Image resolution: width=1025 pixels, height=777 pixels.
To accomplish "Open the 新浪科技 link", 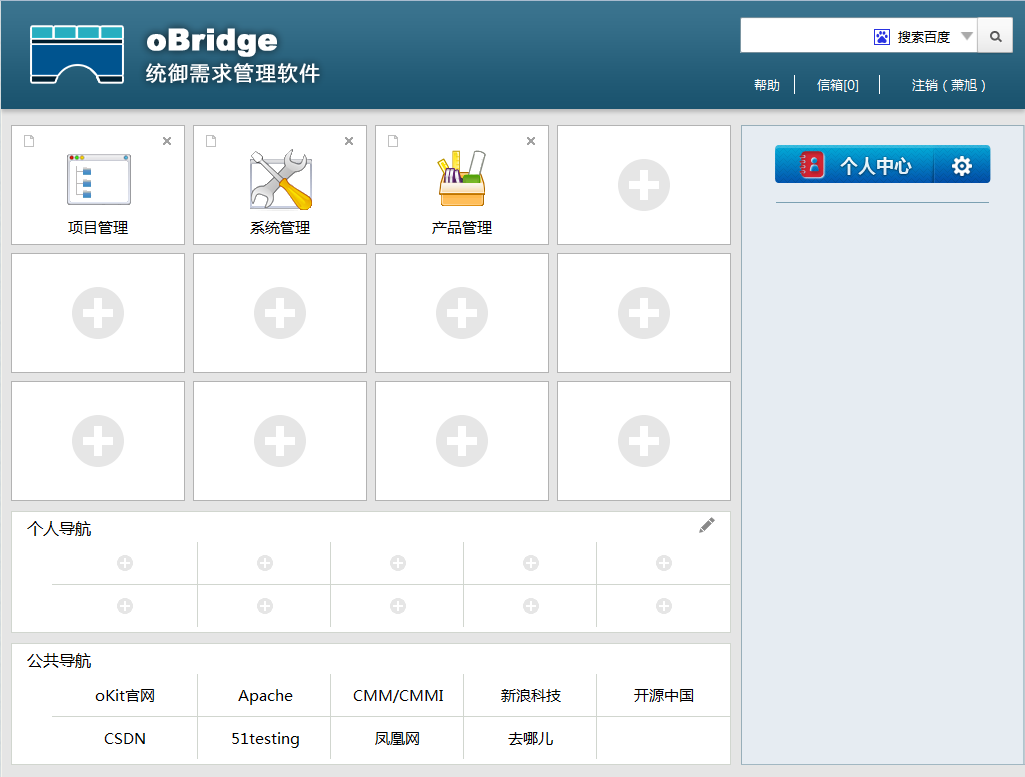I will (531, 695).
